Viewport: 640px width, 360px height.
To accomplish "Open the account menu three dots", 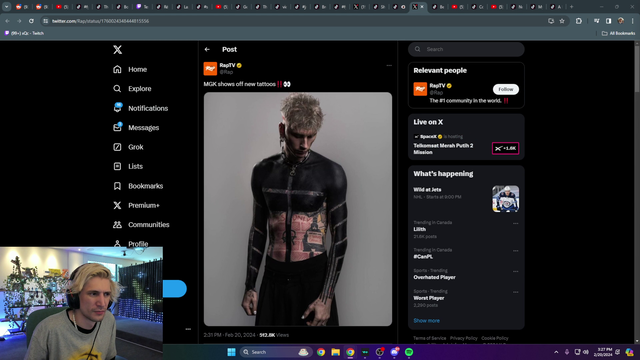I will pos(188,329).
